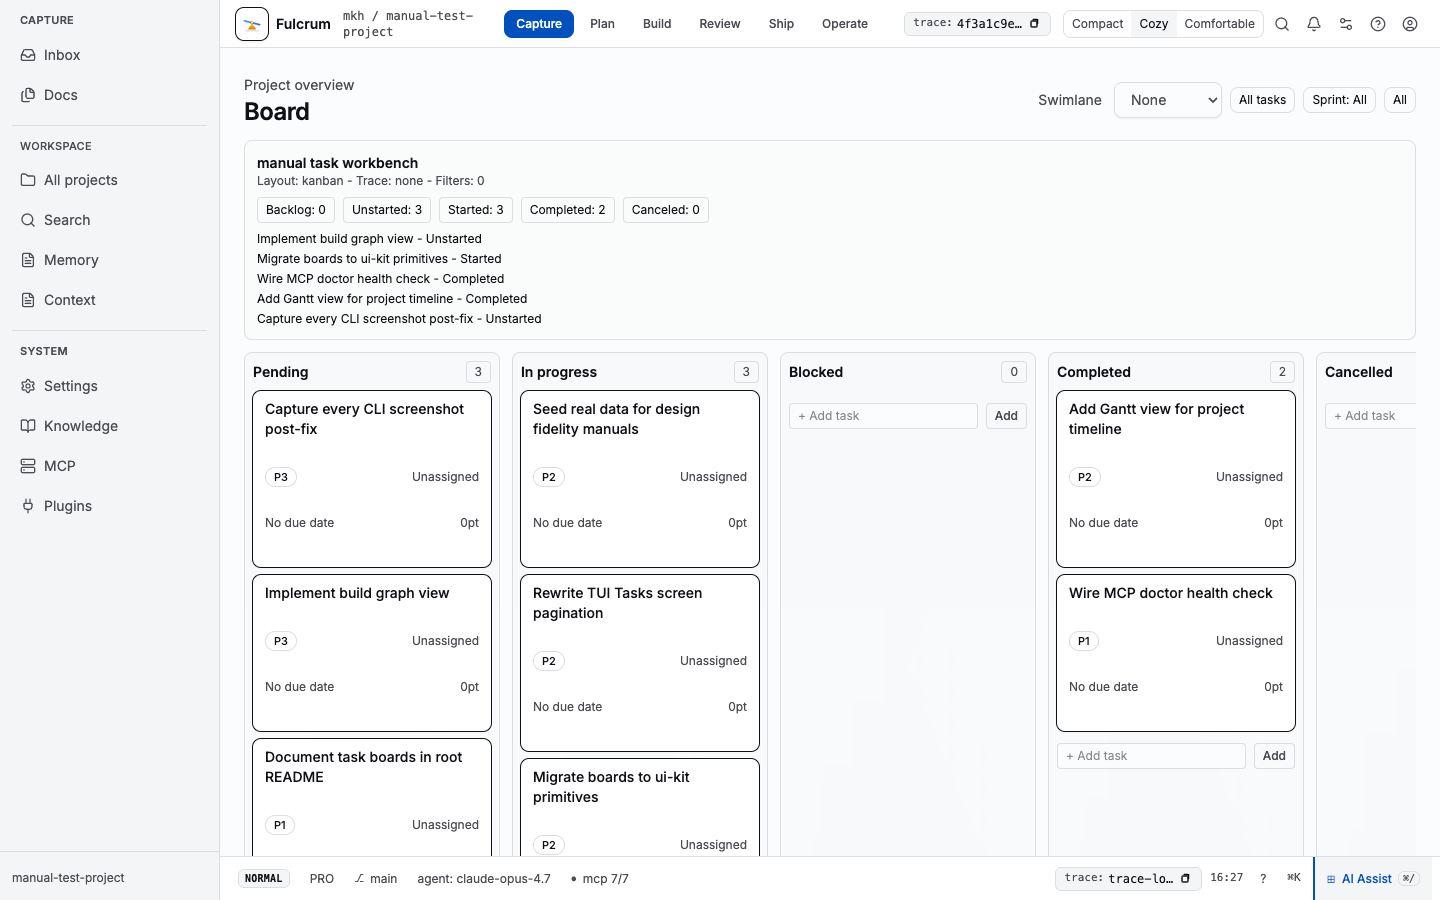Click Add button in Completed column

pyautogui.click(x=1274, y=756)
